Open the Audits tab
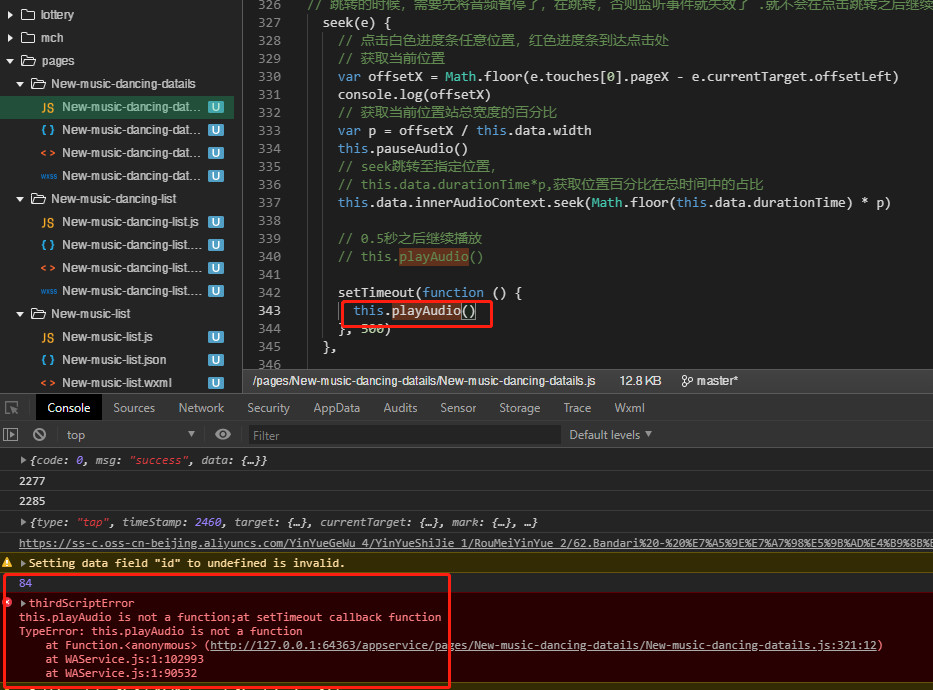This screenshot has width=933, height=690. [x=400, y=408]
